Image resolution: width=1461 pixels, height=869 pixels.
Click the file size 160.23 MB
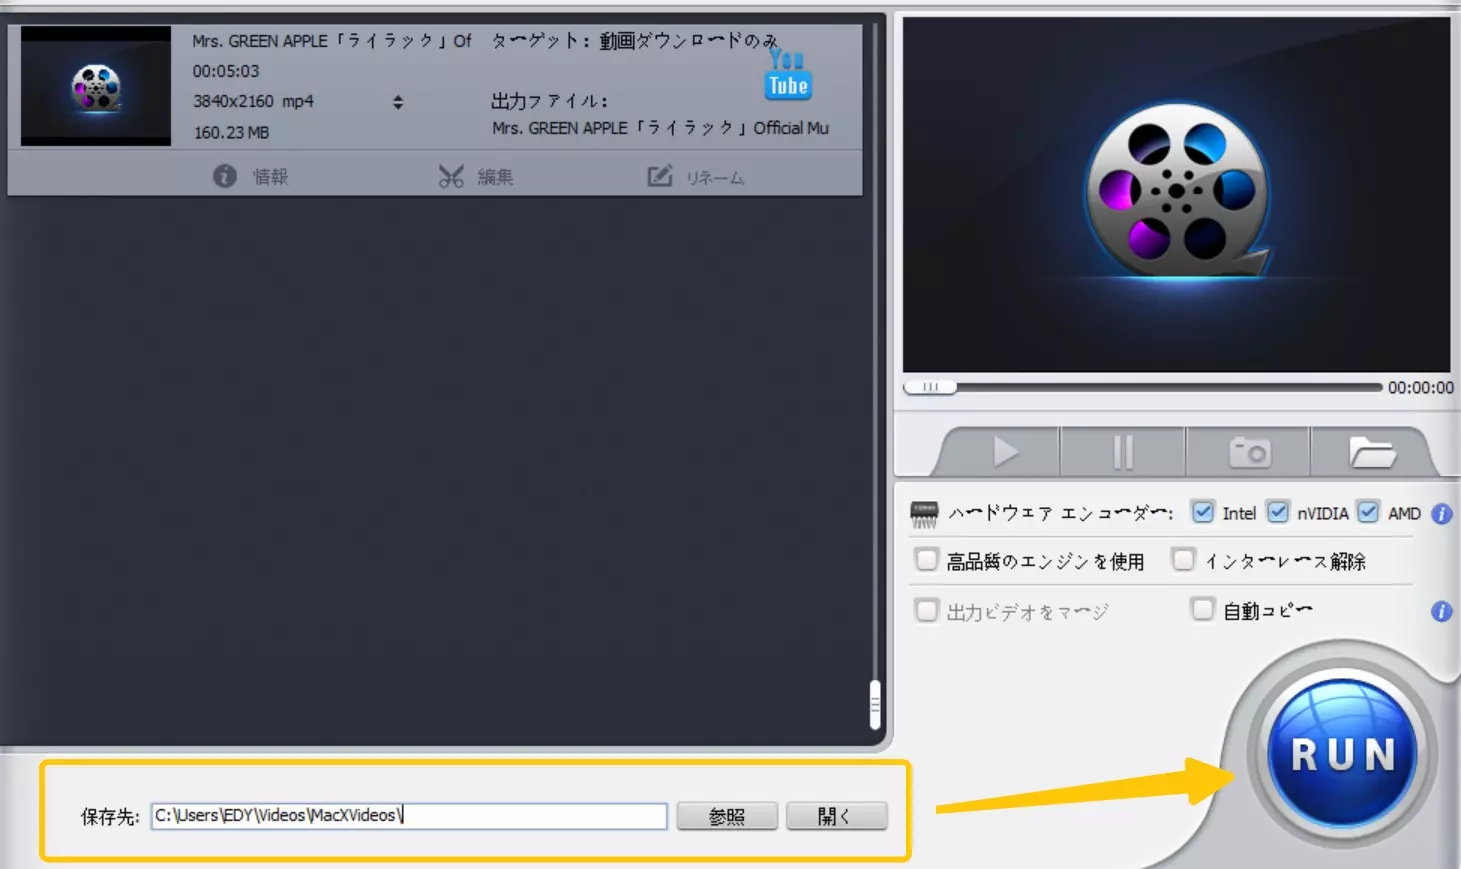[231, 132]
